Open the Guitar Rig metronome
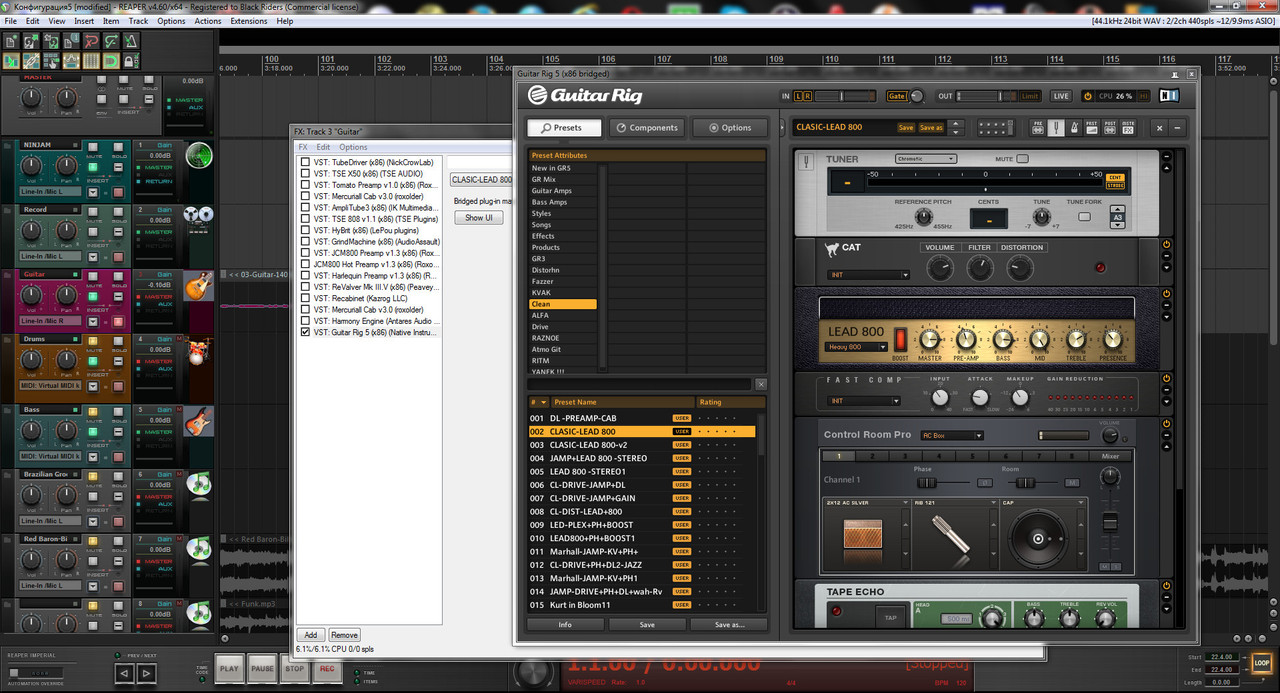Image resolution: width=1280 pixels, height=693 pixels. pyautogui.click(x=1072, y=128)
